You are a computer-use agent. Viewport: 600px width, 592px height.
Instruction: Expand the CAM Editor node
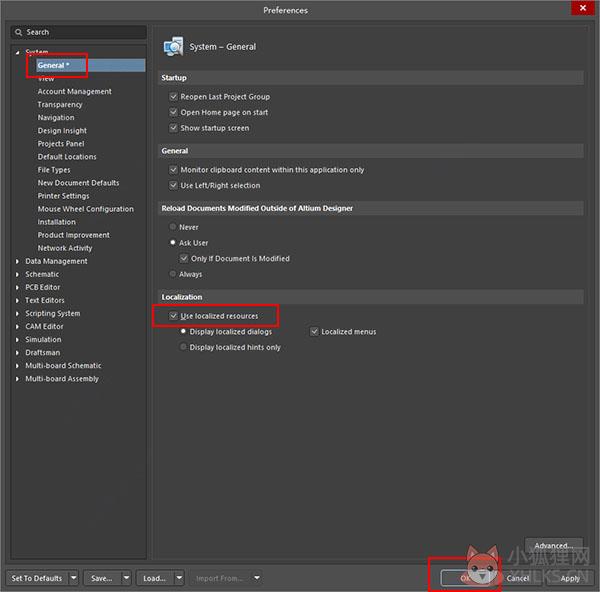[x=17, y=326]
